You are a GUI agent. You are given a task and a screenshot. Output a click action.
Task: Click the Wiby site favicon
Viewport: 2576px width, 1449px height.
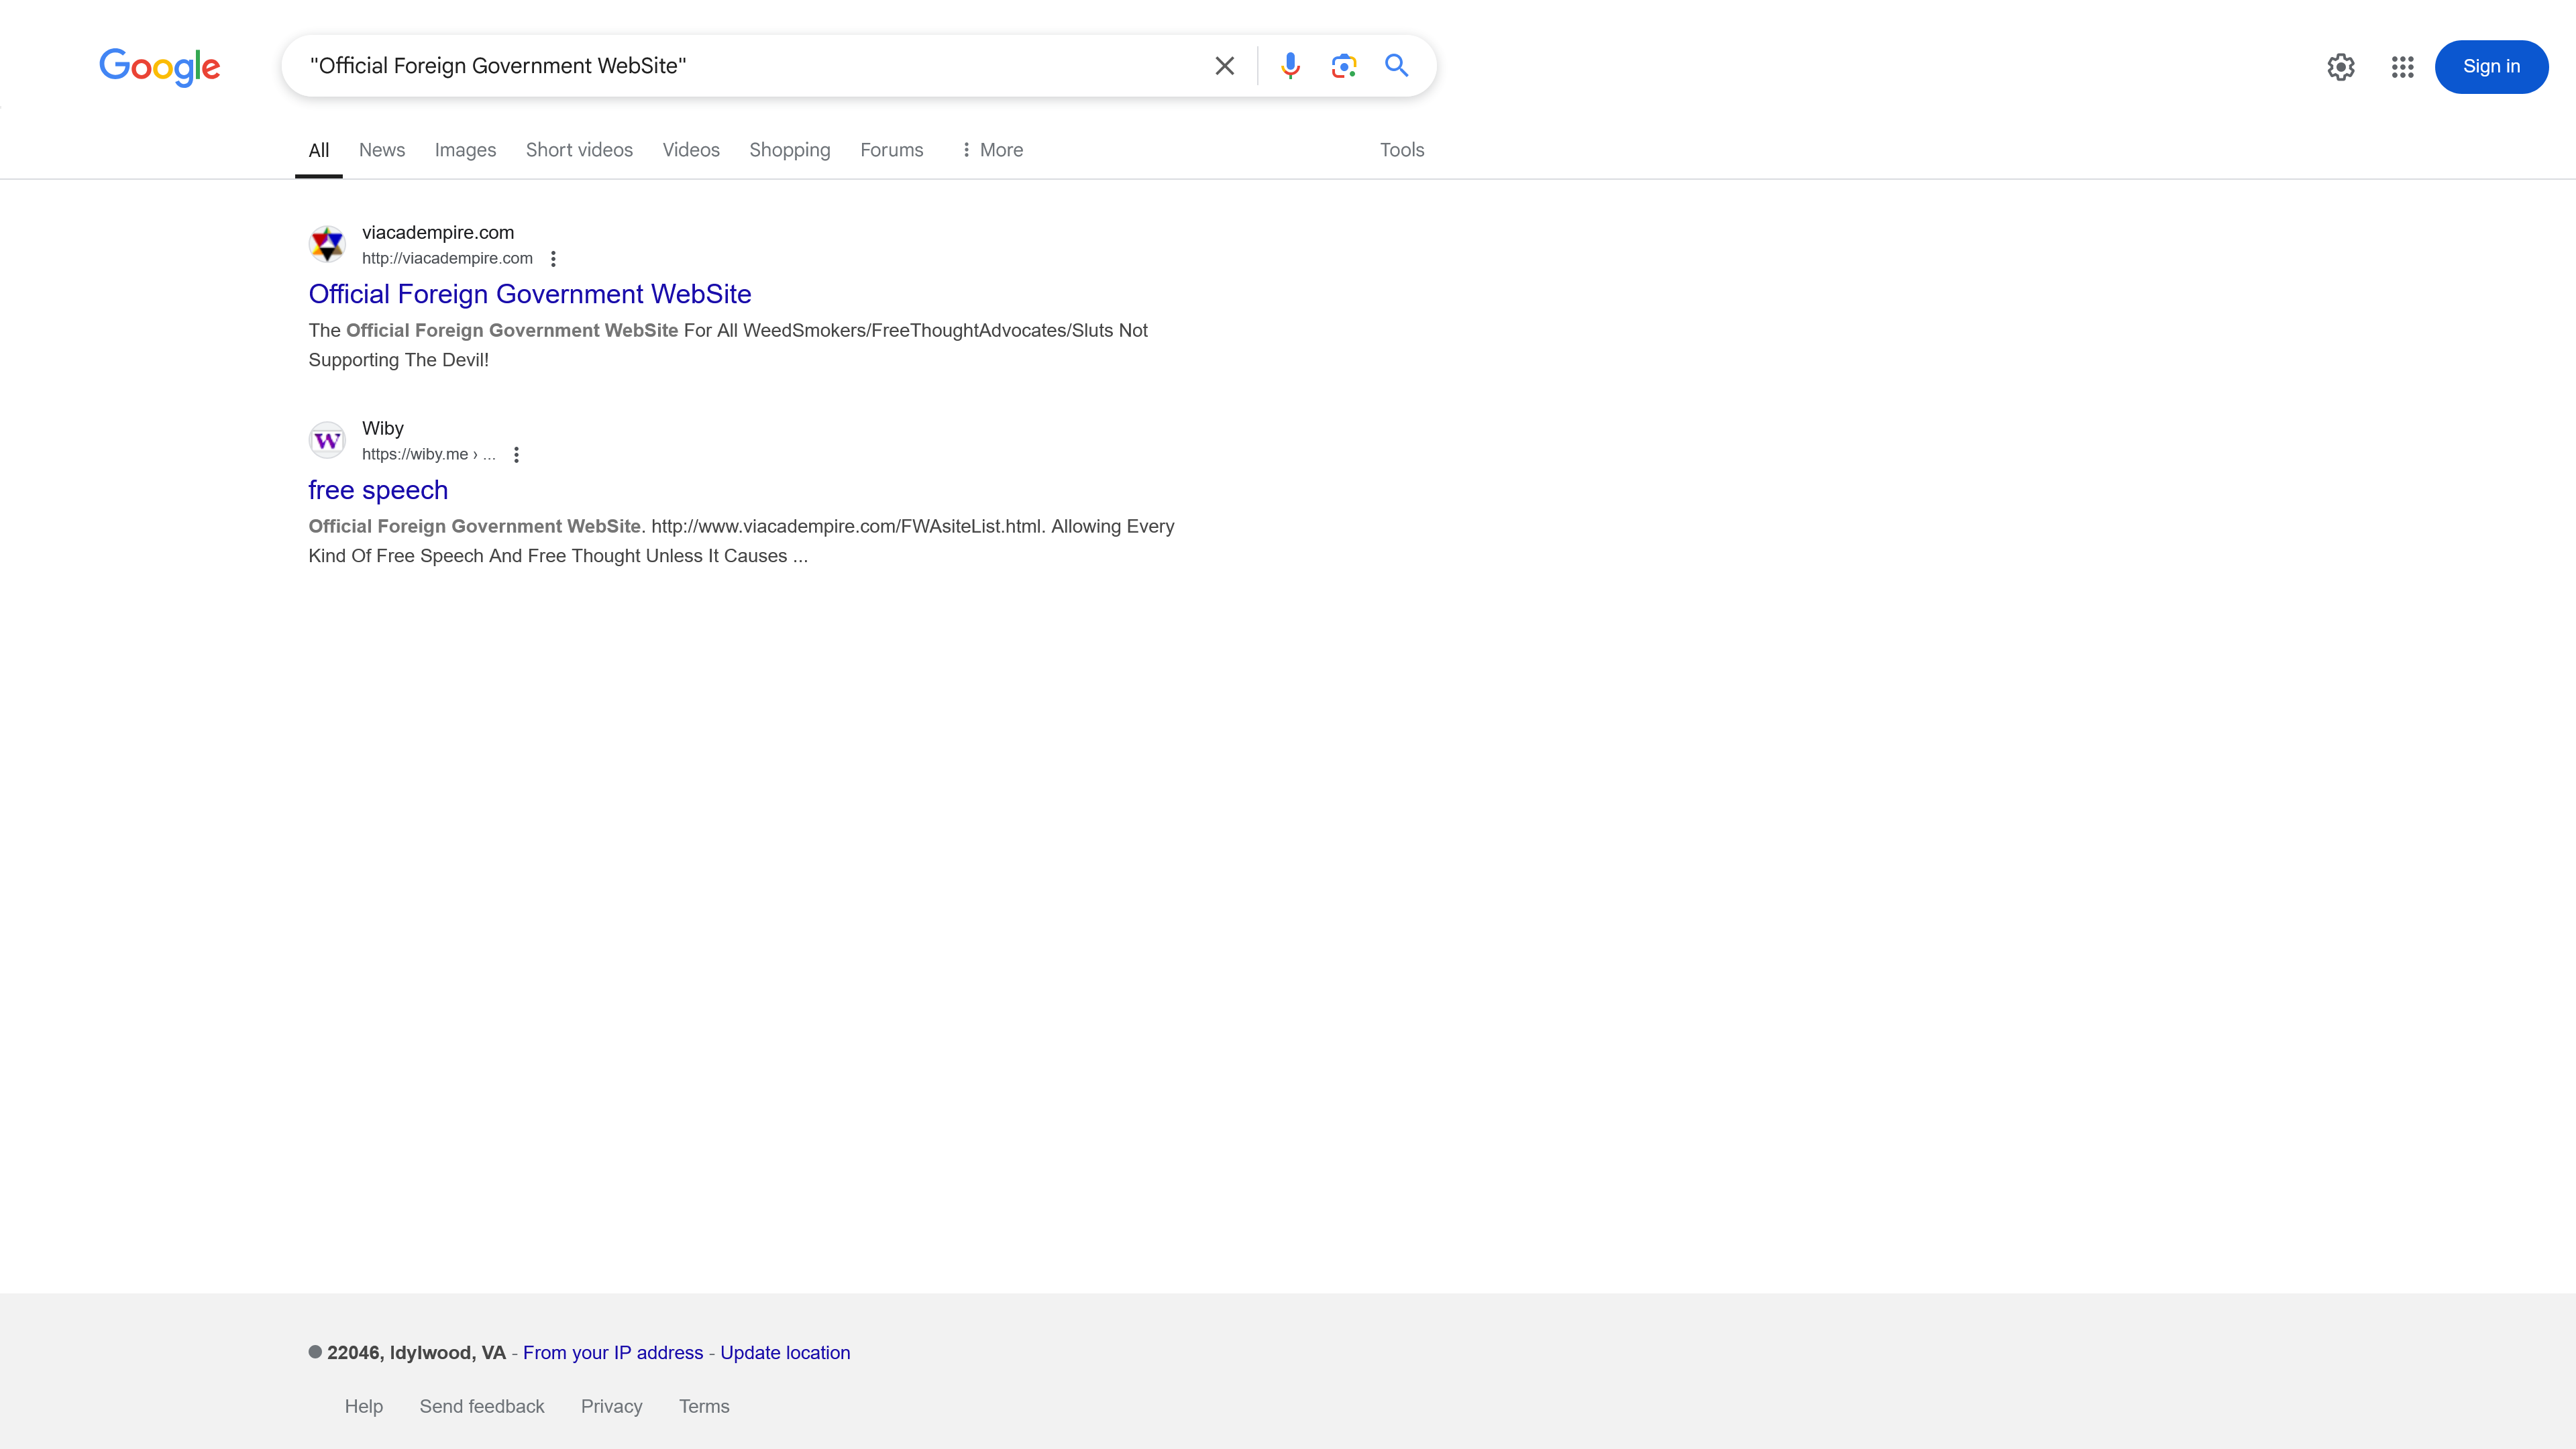point(327,440)
